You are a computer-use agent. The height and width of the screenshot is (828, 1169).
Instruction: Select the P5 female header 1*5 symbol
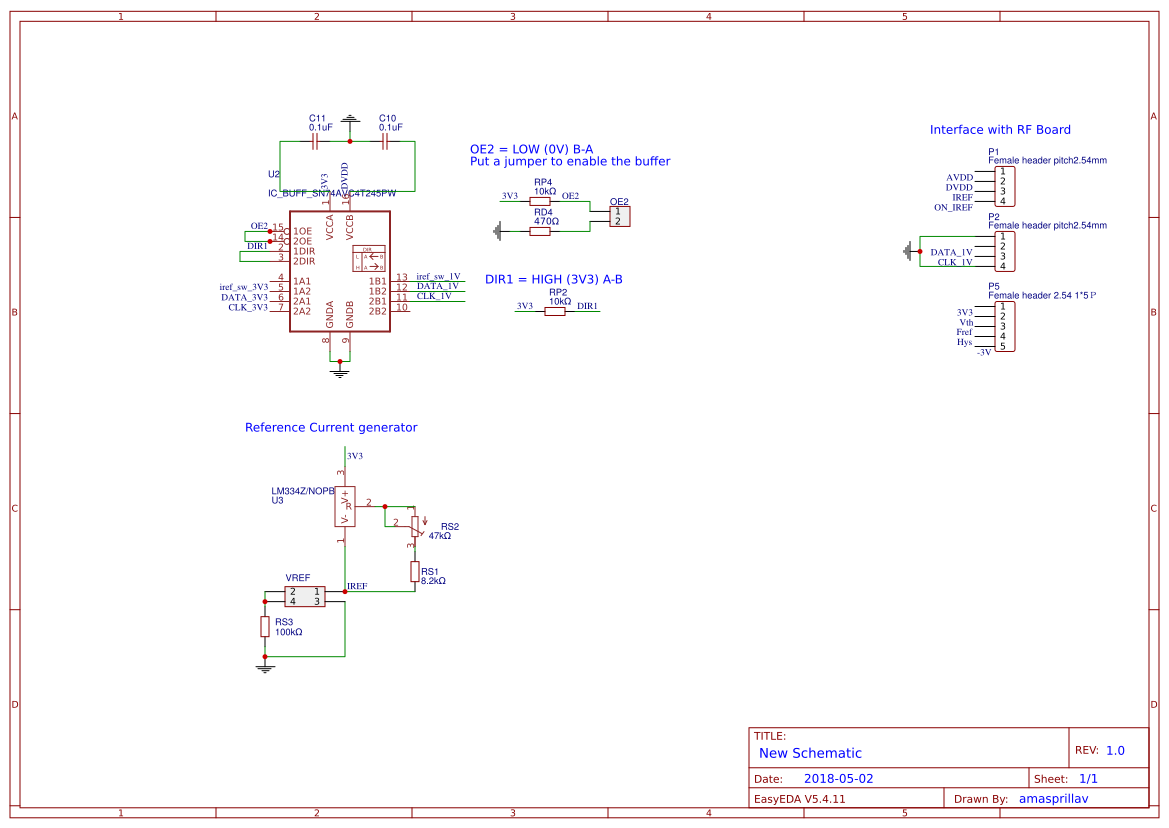1005,327
